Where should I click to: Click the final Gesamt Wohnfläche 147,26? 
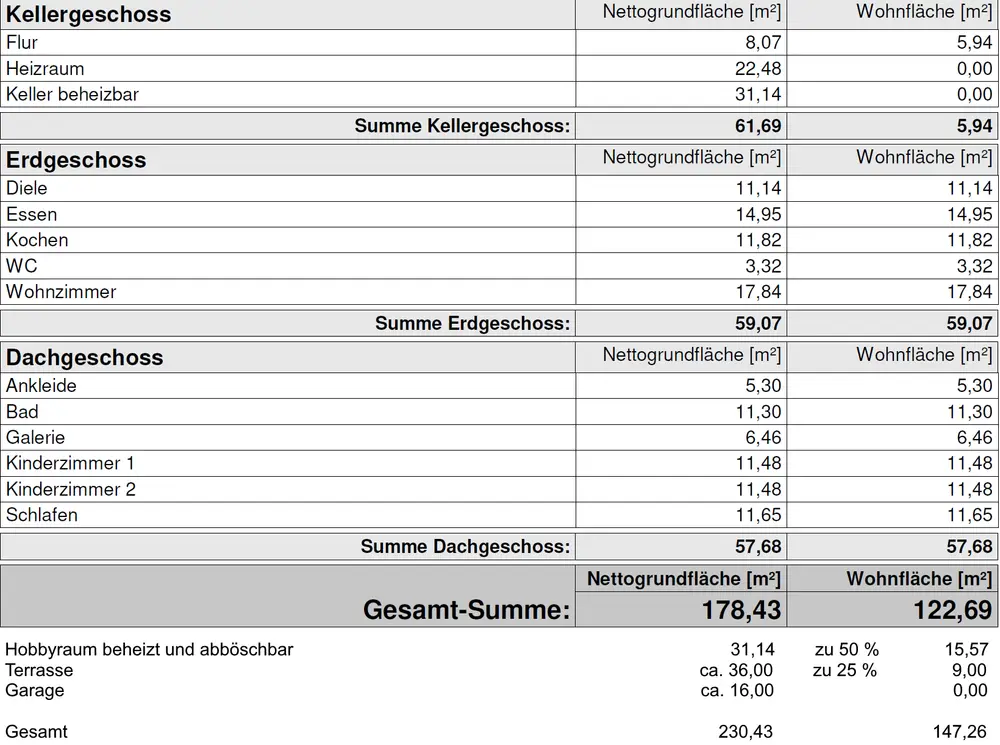tap(958, 732)
